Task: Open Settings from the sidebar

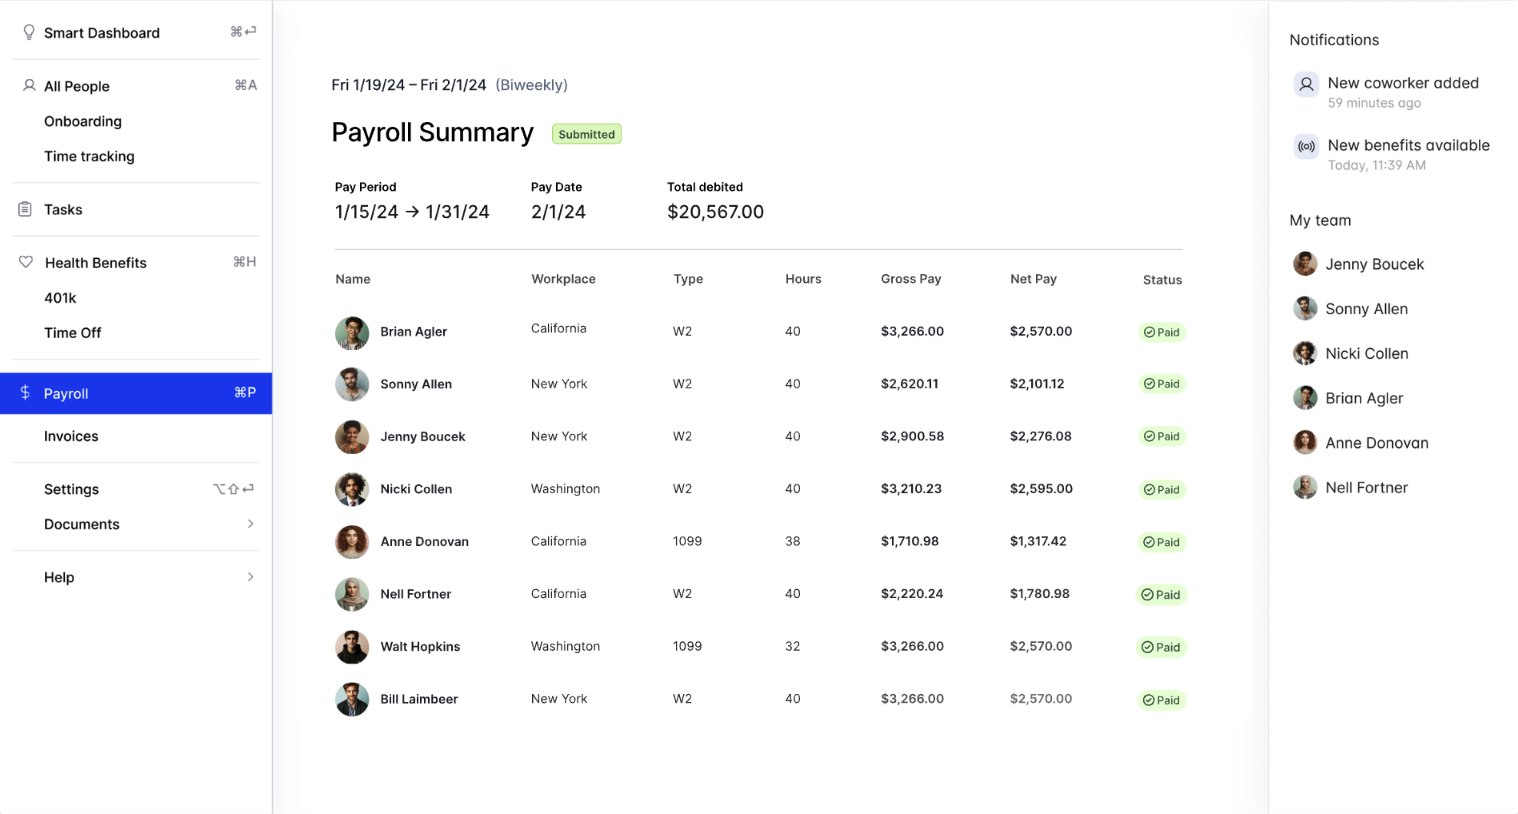Action: (x=71, y=489)
